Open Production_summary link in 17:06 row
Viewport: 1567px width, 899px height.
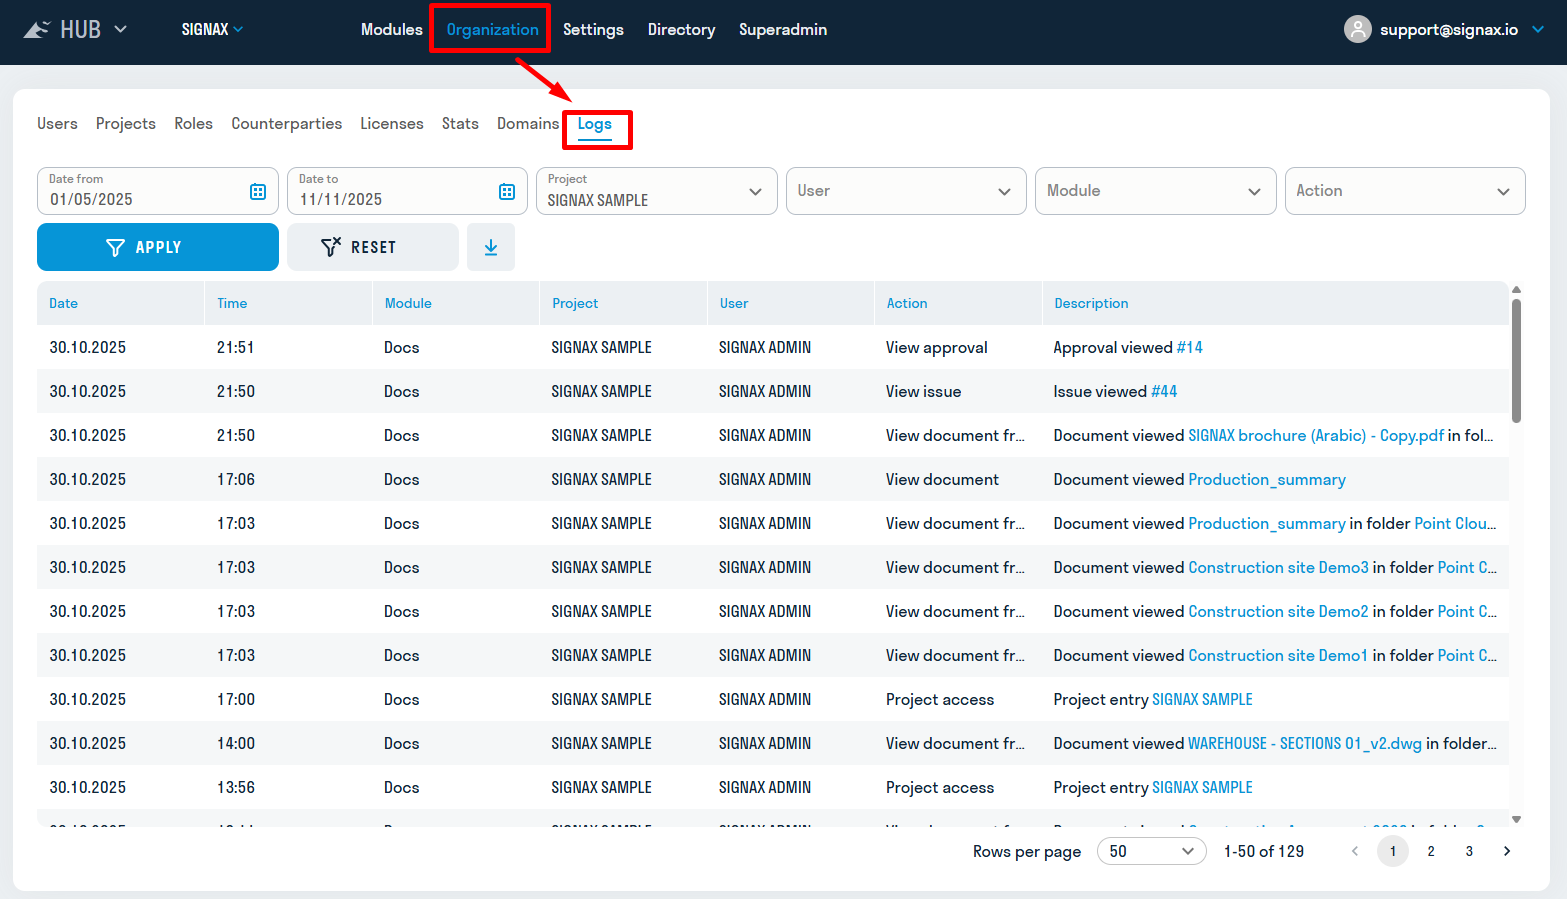pos(1267,480)
